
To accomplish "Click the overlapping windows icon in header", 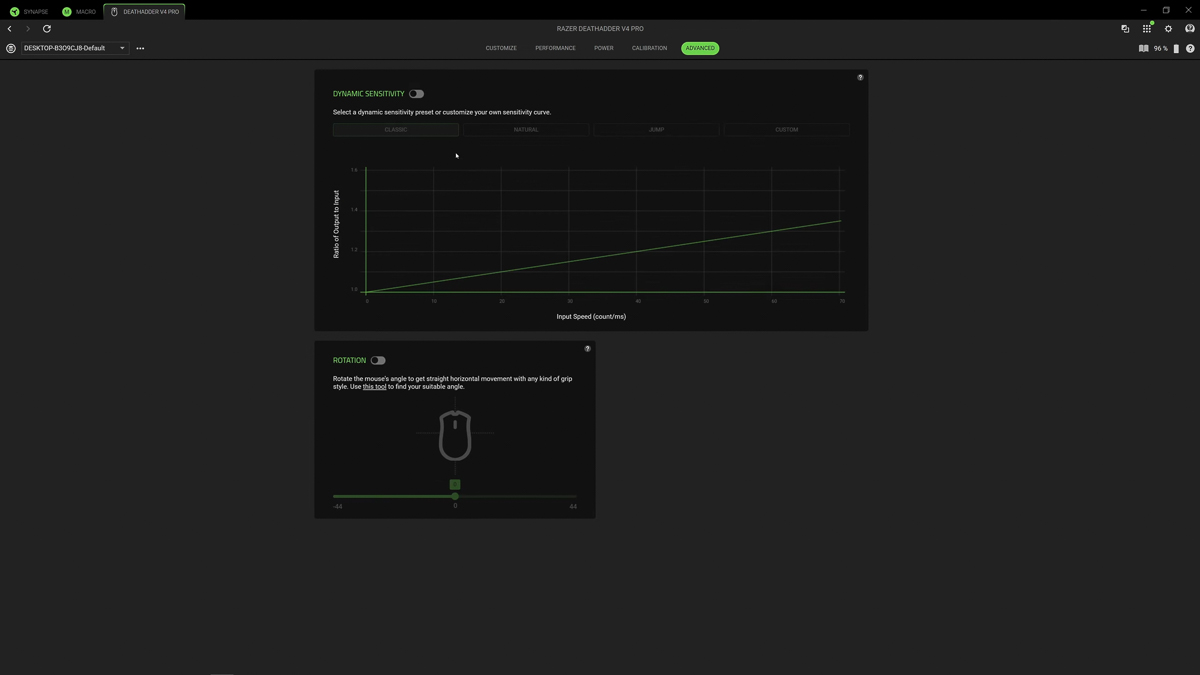I will (x=1125, y=29).
